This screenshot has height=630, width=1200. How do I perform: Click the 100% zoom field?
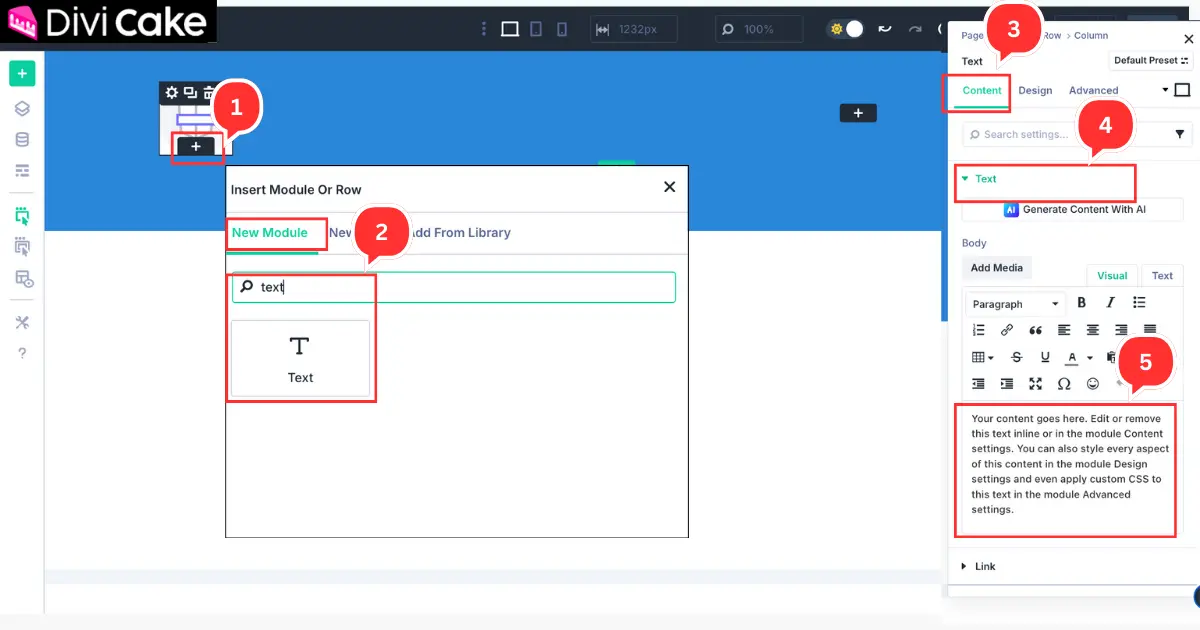759,29
